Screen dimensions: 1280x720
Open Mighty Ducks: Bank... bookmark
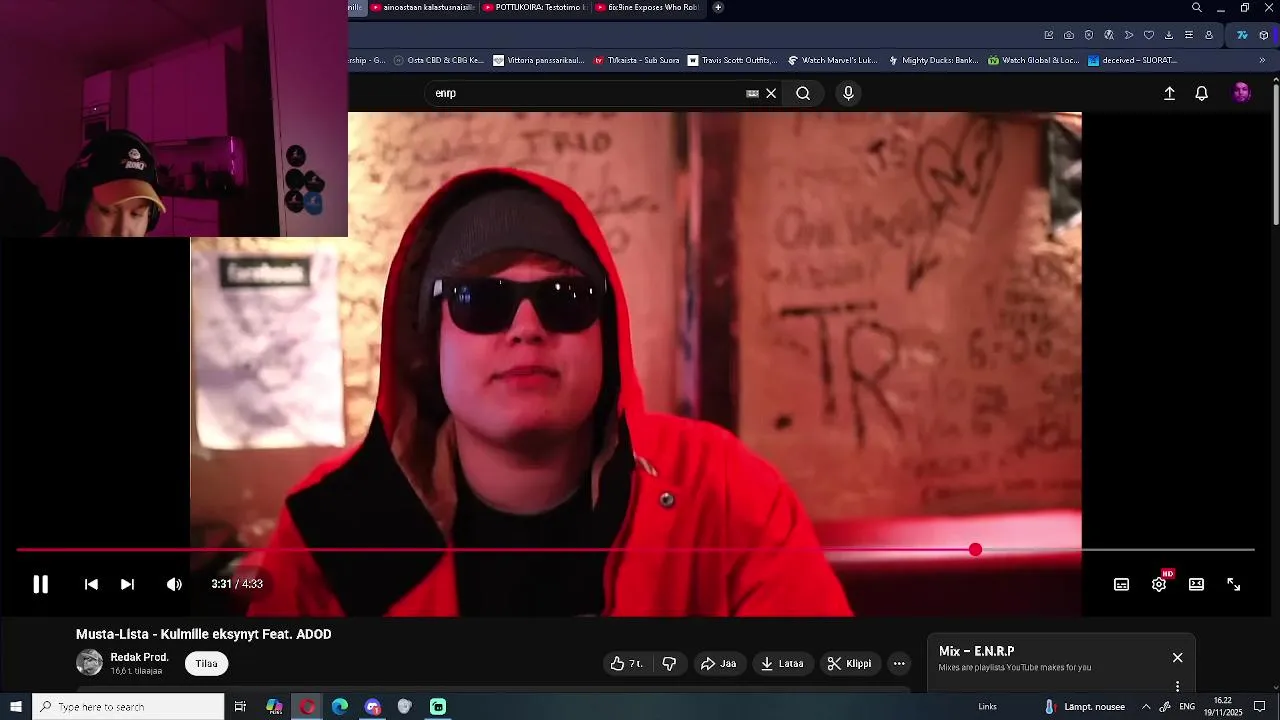(933, 60)
